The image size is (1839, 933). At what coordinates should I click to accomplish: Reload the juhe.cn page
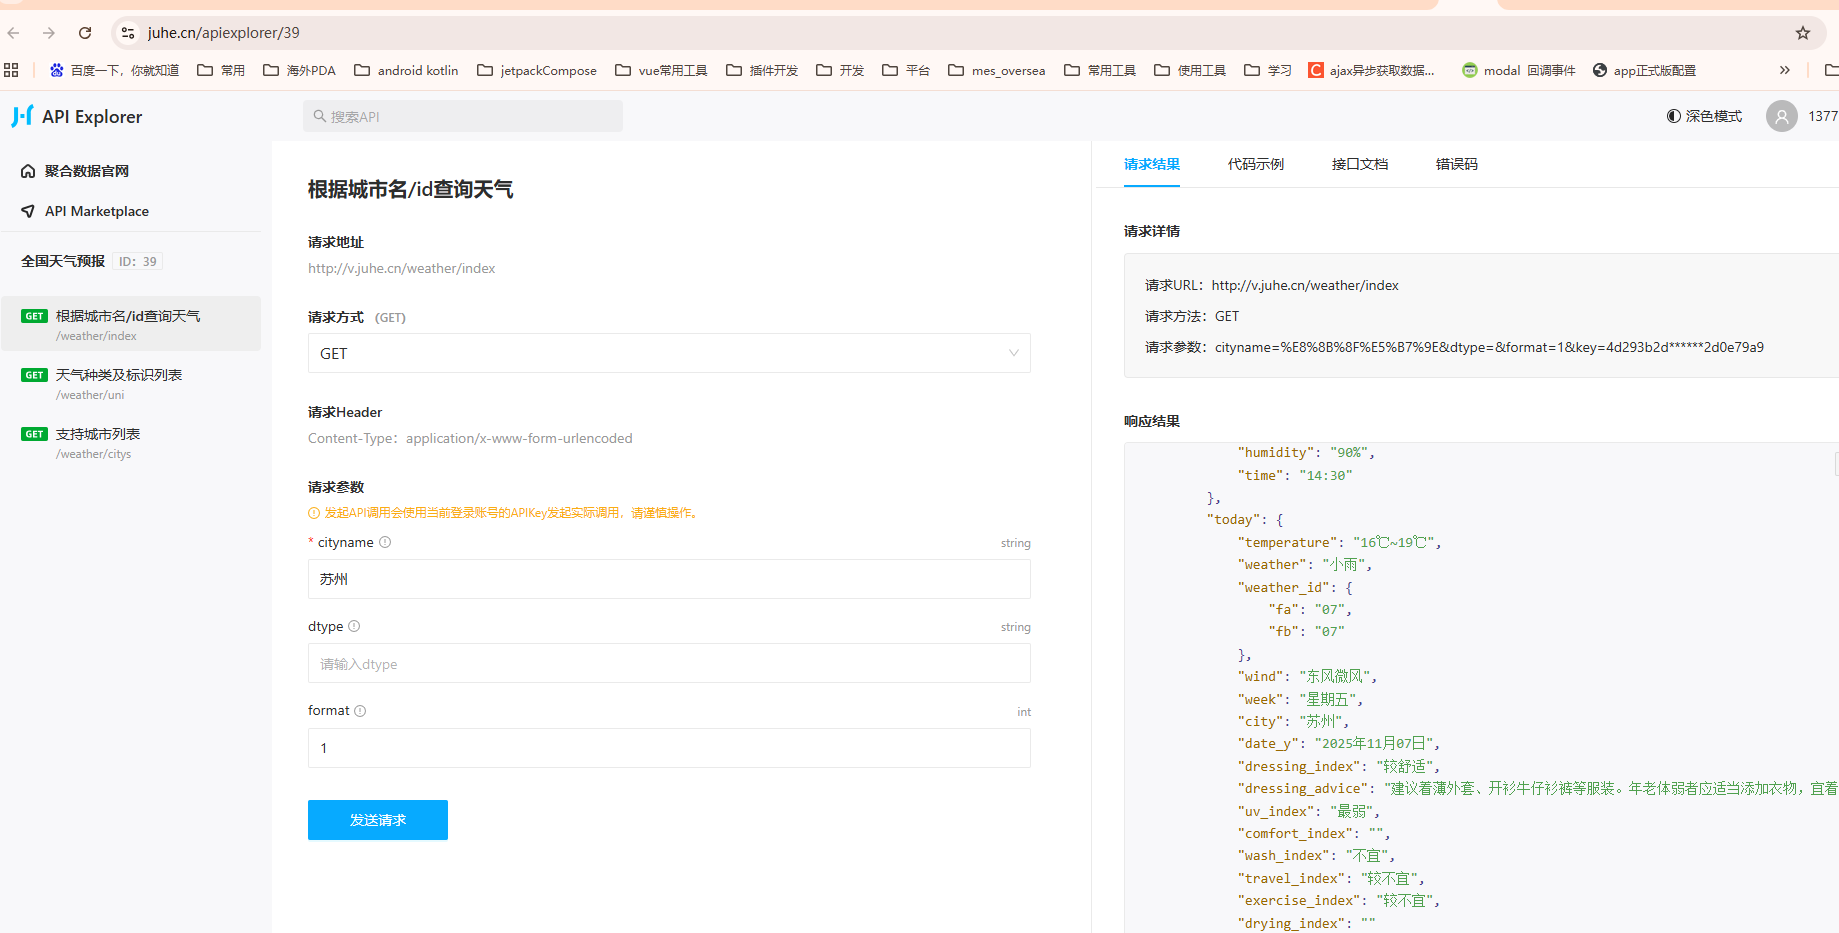[85, 33]
